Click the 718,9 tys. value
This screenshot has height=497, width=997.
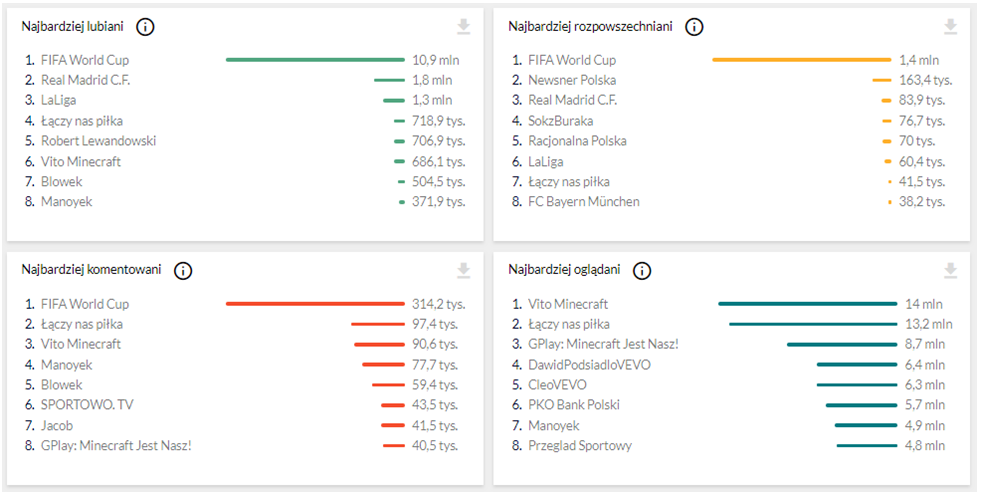pos(439,121)
